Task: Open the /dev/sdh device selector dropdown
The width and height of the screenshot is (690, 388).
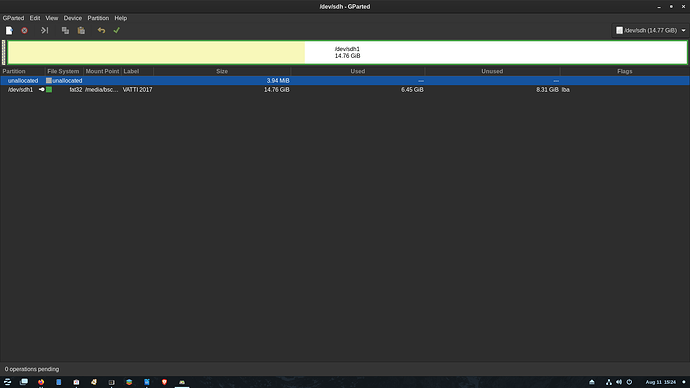Action: (650, 30)
